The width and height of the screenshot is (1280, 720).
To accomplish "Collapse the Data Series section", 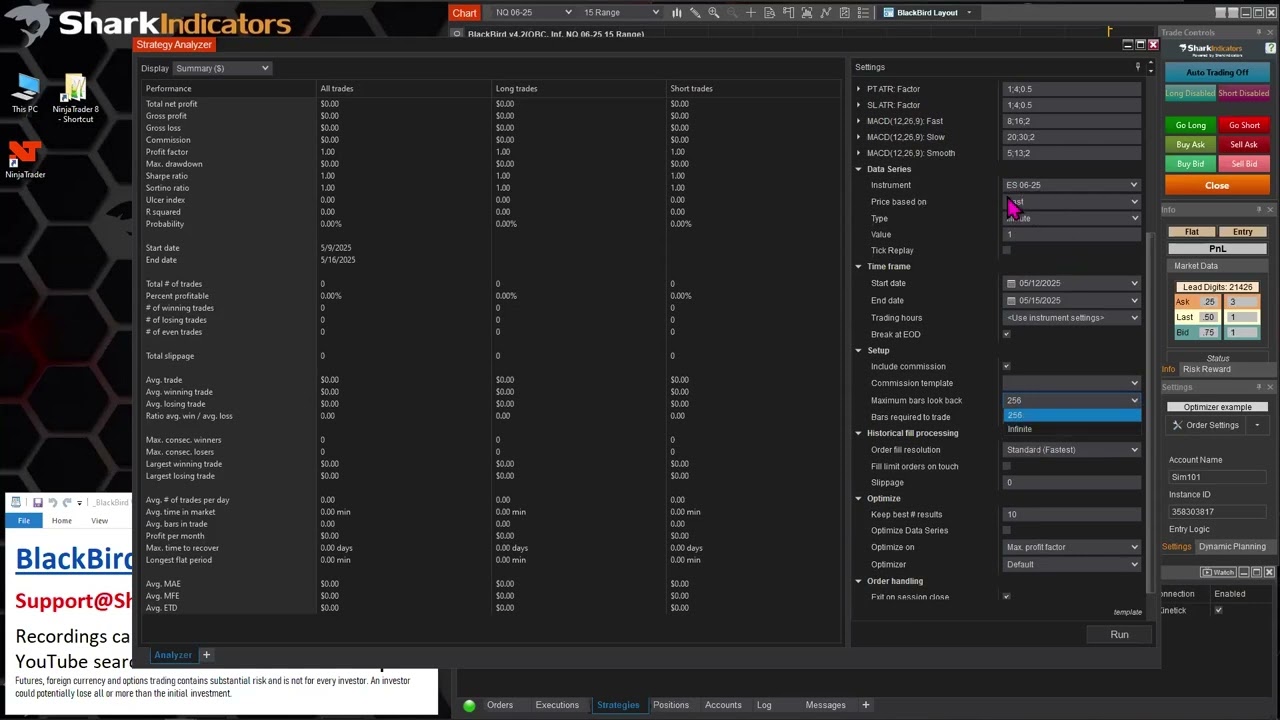I will (x=858, y=169).
